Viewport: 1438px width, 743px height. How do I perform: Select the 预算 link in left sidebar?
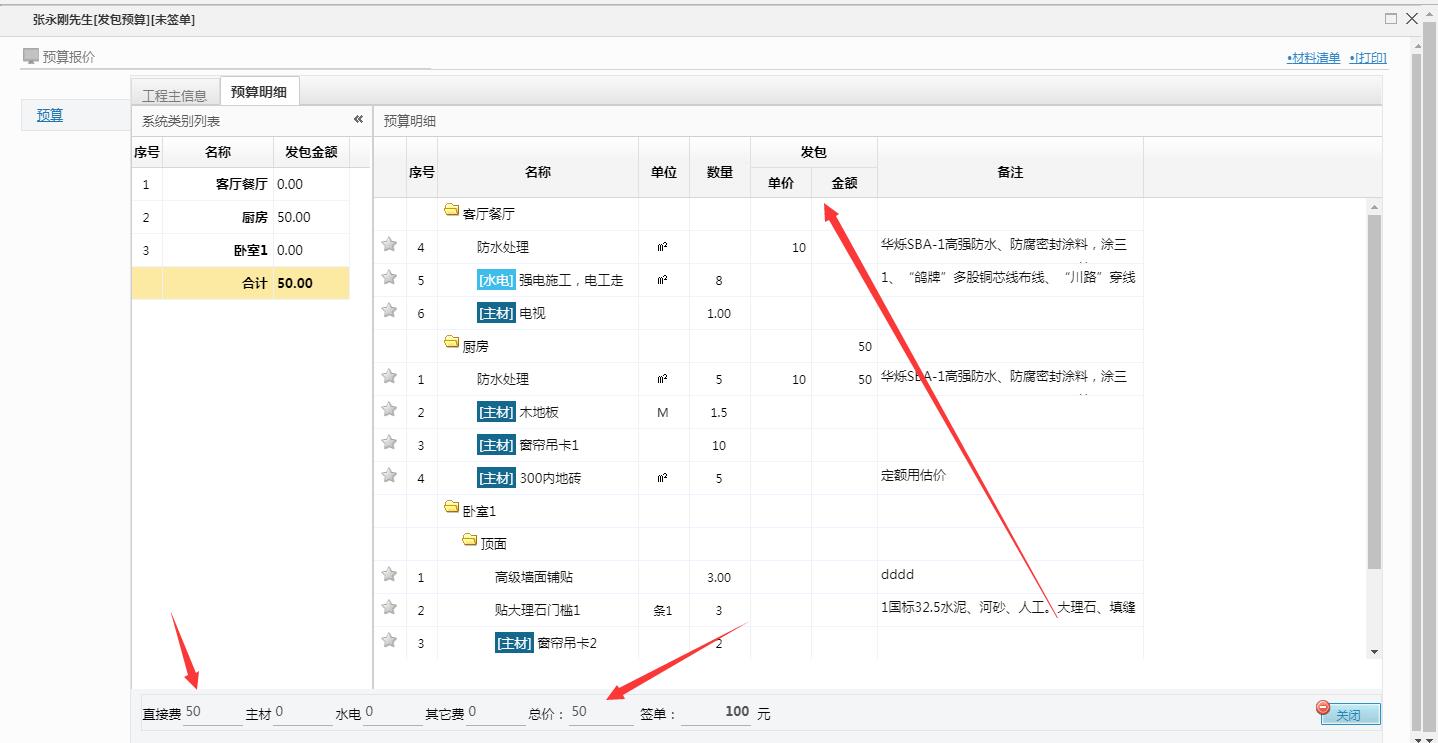[48, 115]
